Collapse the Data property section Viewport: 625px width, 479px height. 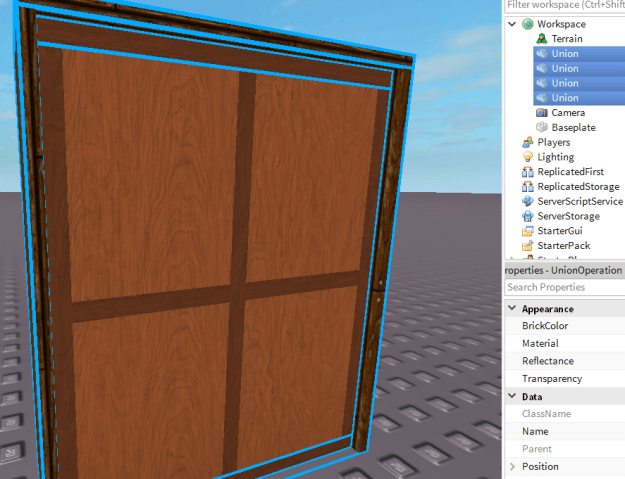[x=513, y=396]
